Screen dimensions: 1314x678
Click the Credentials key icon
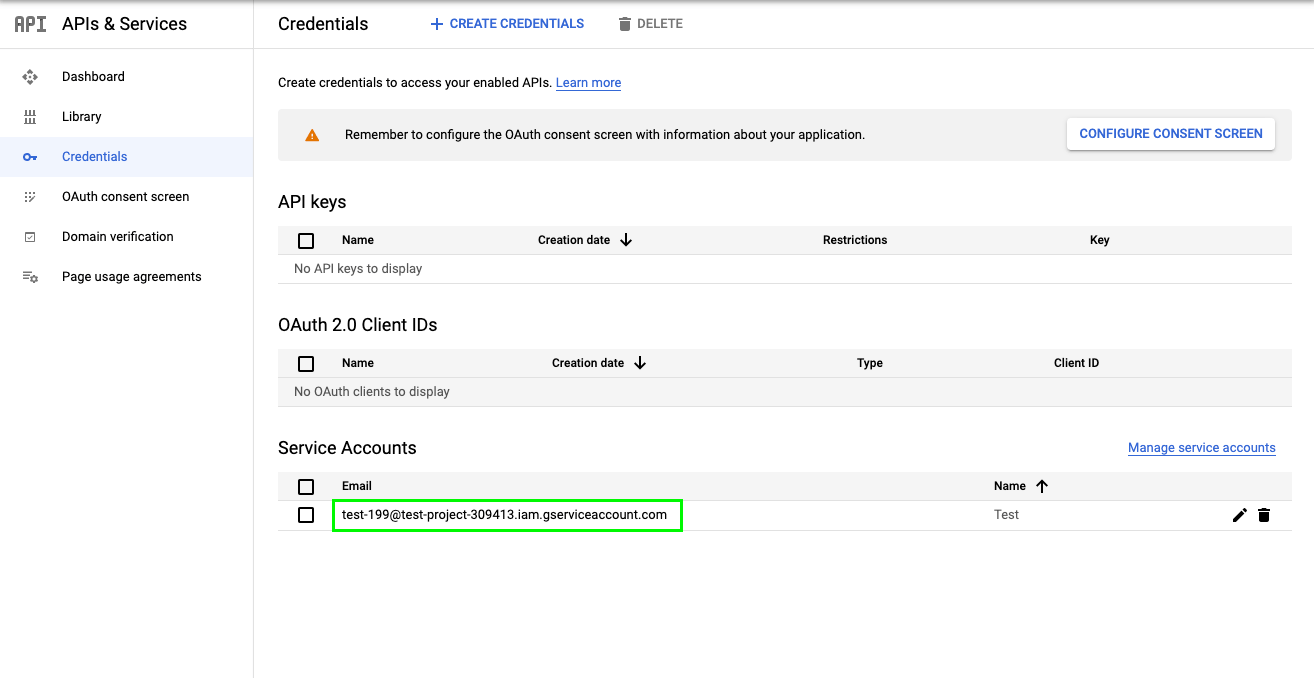30,157
